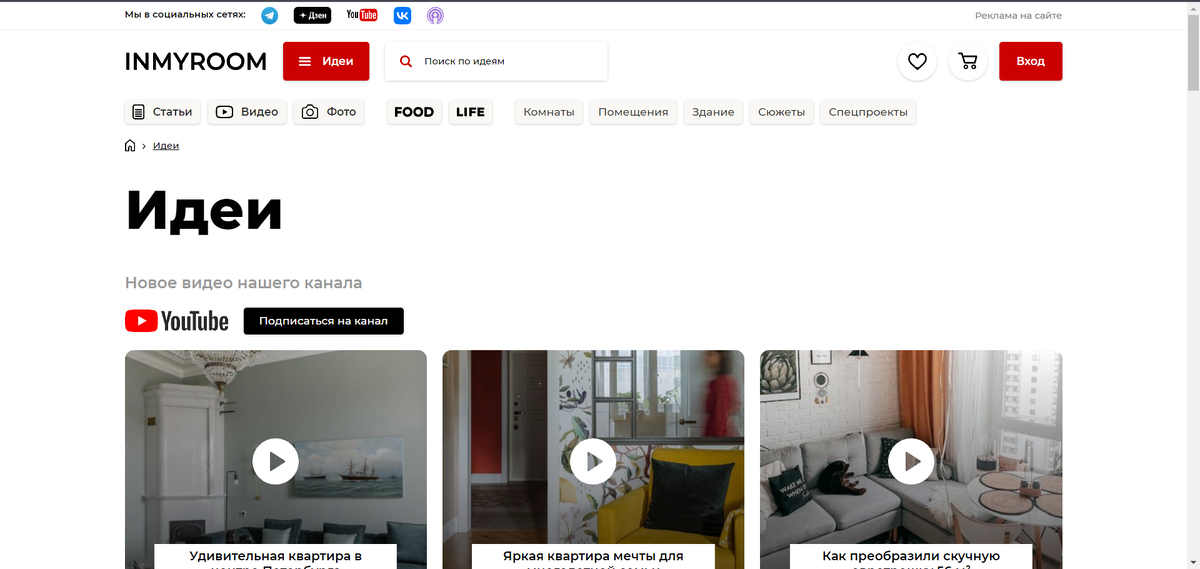This screenshot has height=569, width=1200.
Task: Open the Dzen social link
Action: tap(312, 15)
